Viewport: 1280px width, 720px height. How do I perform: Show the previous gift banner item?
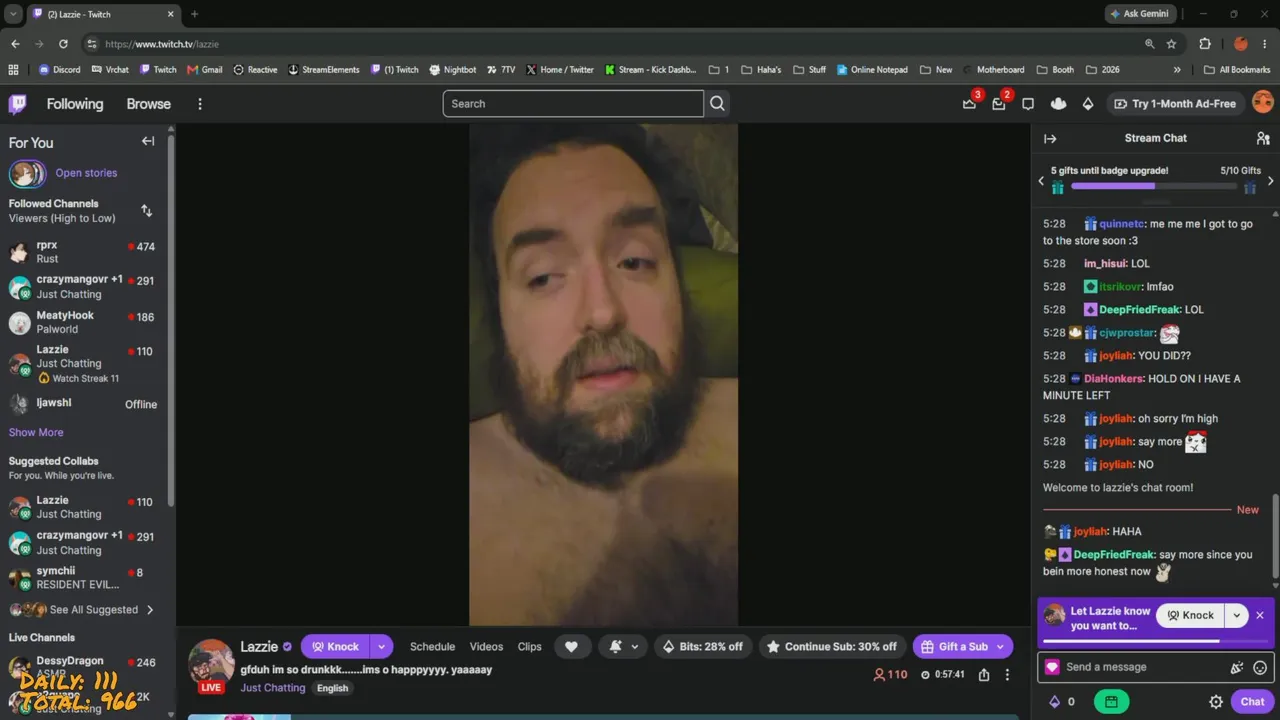coord(1041,181)
